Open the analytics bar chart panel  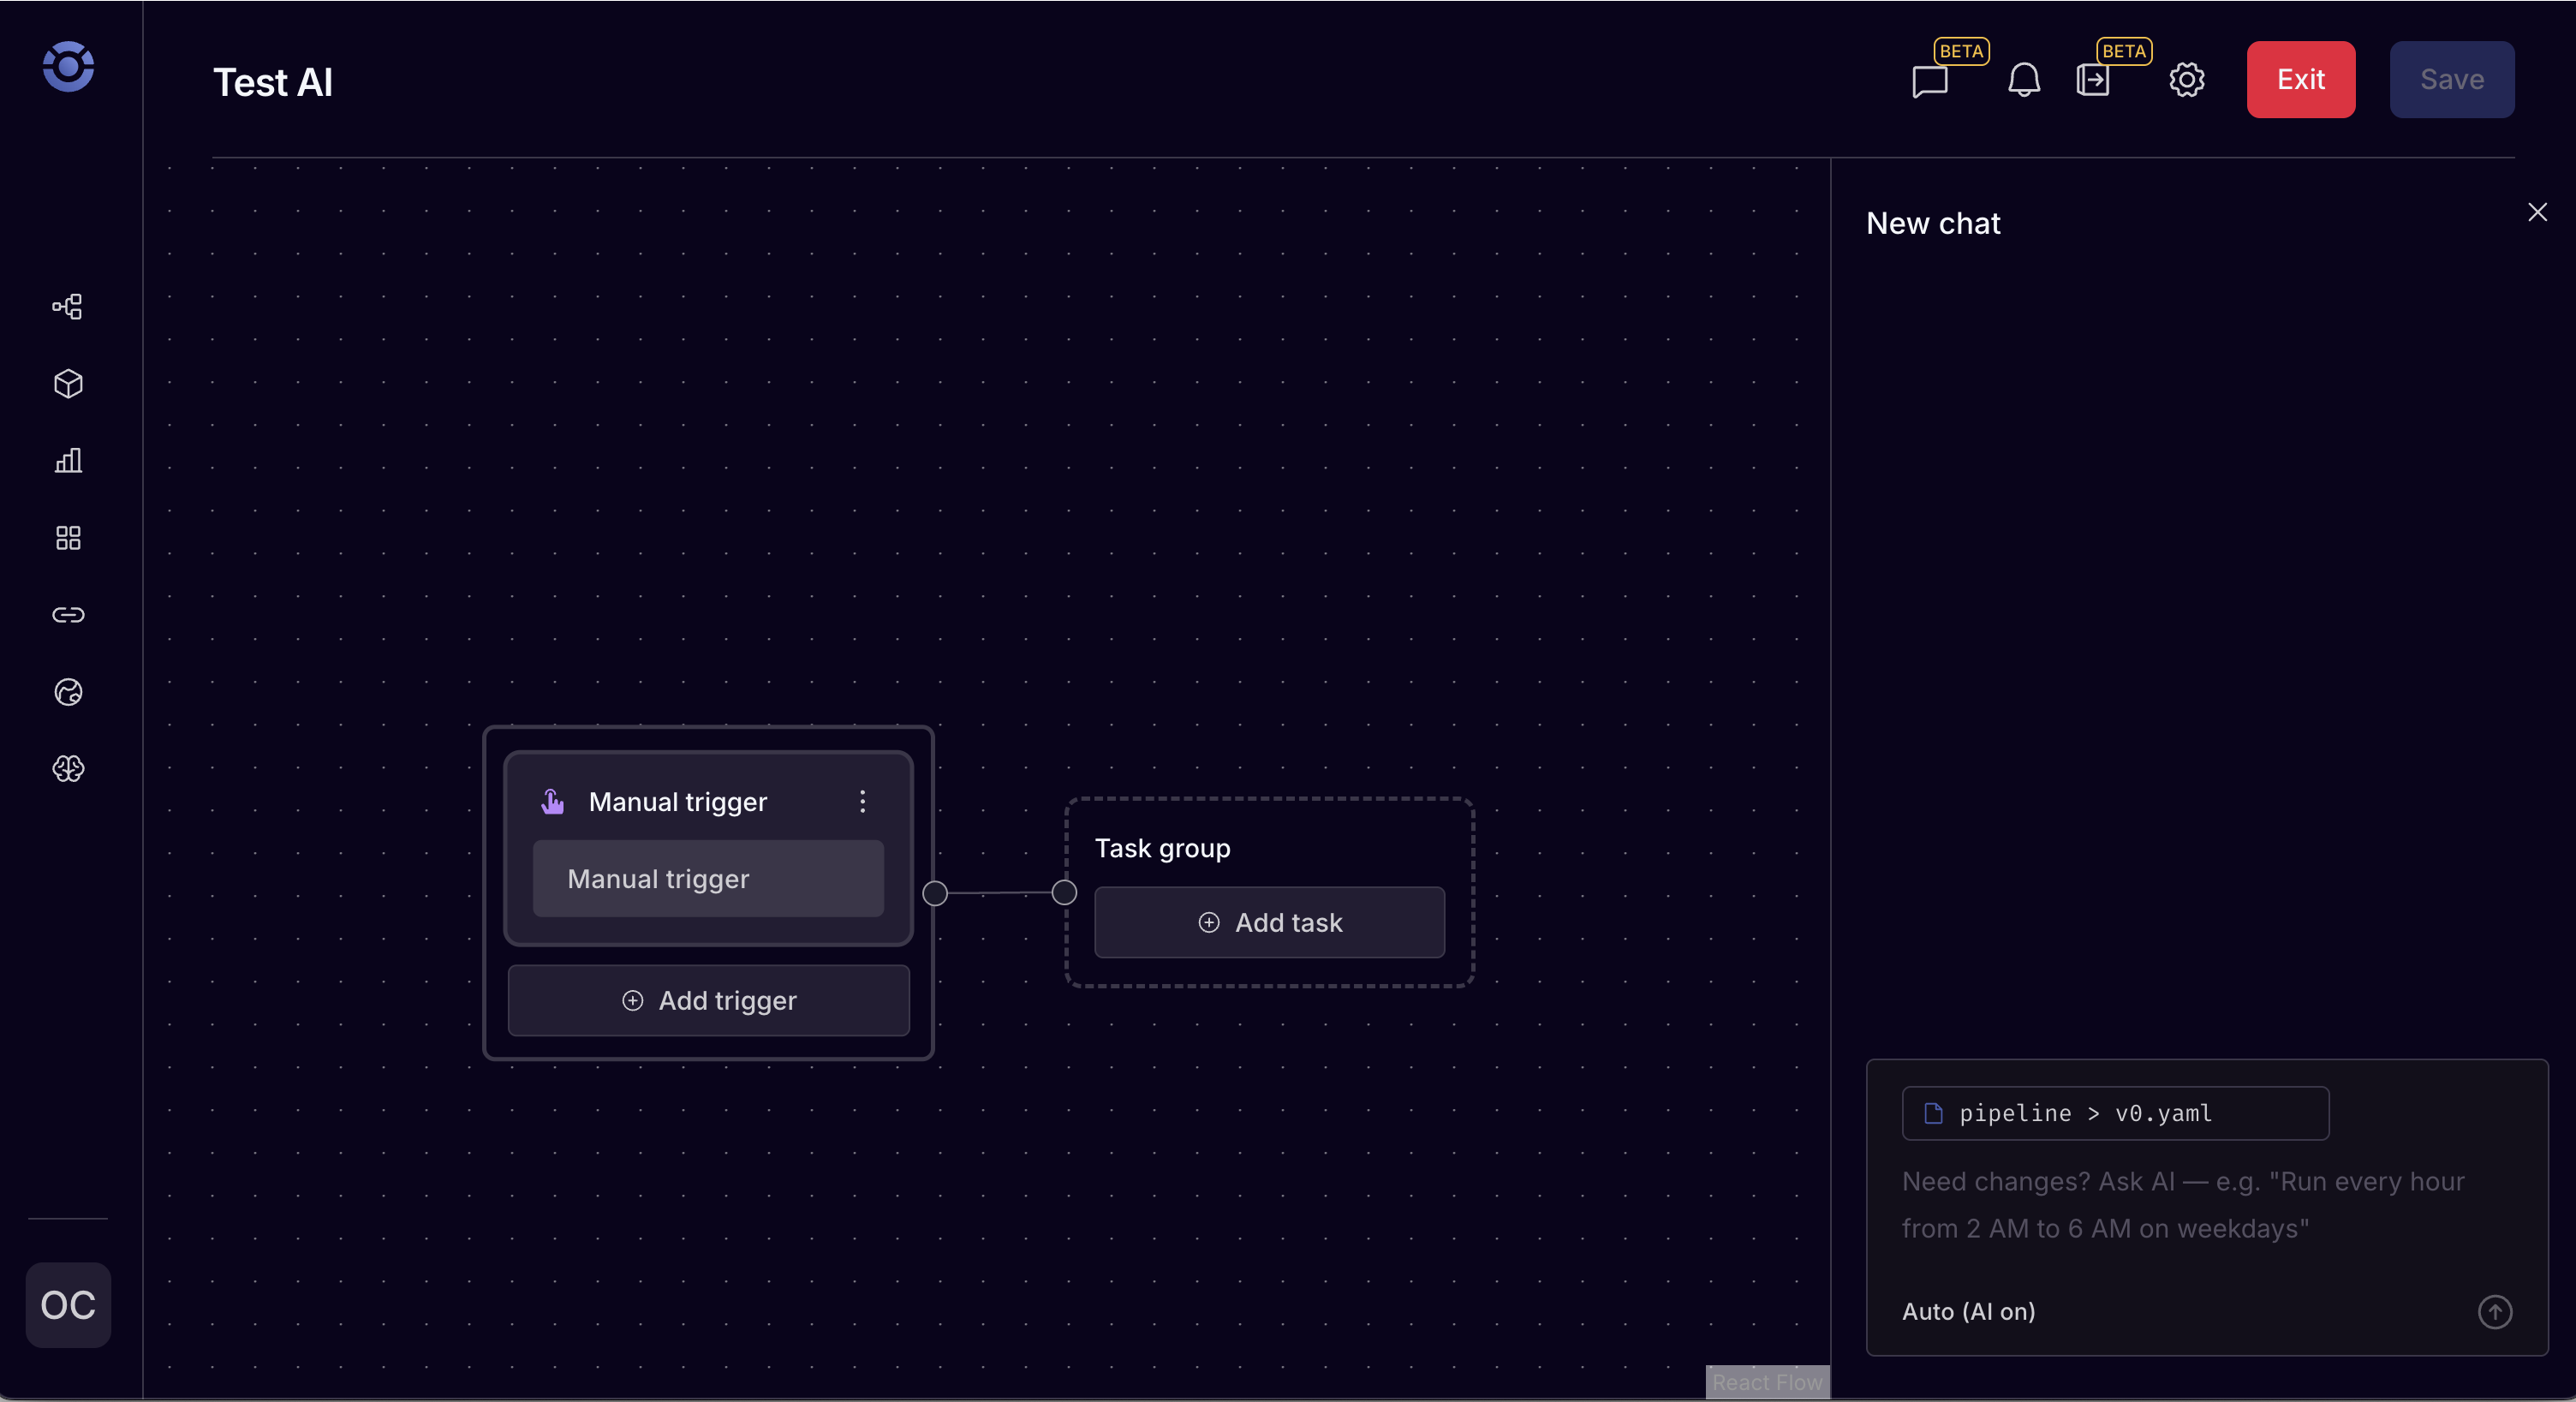coord(67,461)
